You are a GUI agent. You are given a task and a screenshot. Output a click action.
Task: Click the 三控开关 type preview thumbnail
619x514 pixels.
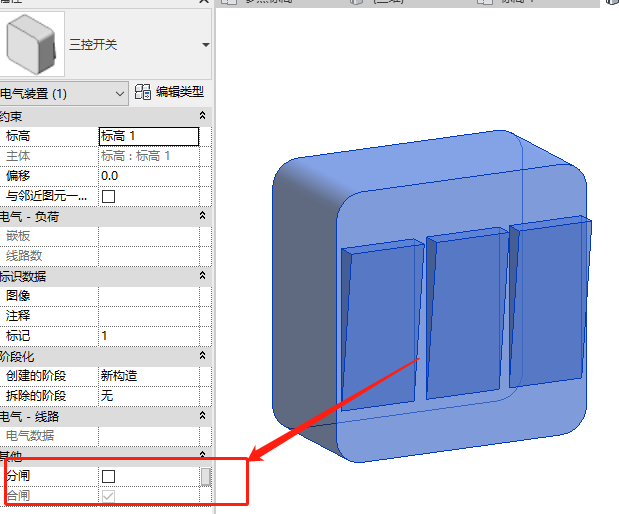pyautogui.click(x=32, y=44)
